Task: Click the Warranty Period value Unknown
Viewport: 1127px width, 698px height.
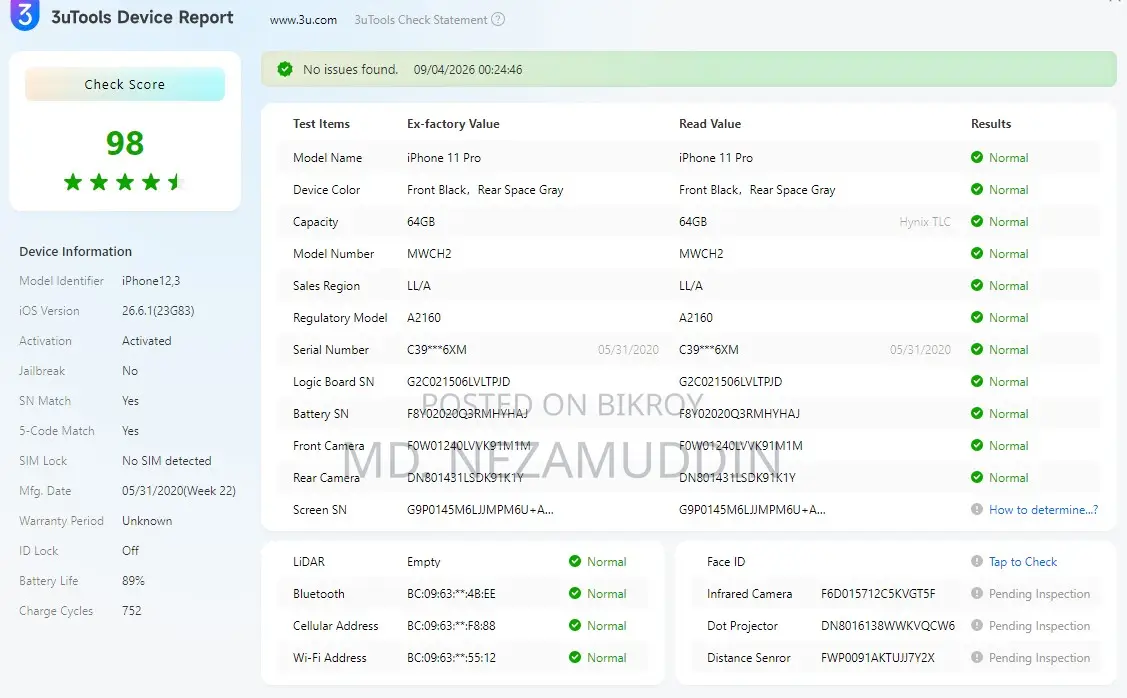Action: pos(147,520)
